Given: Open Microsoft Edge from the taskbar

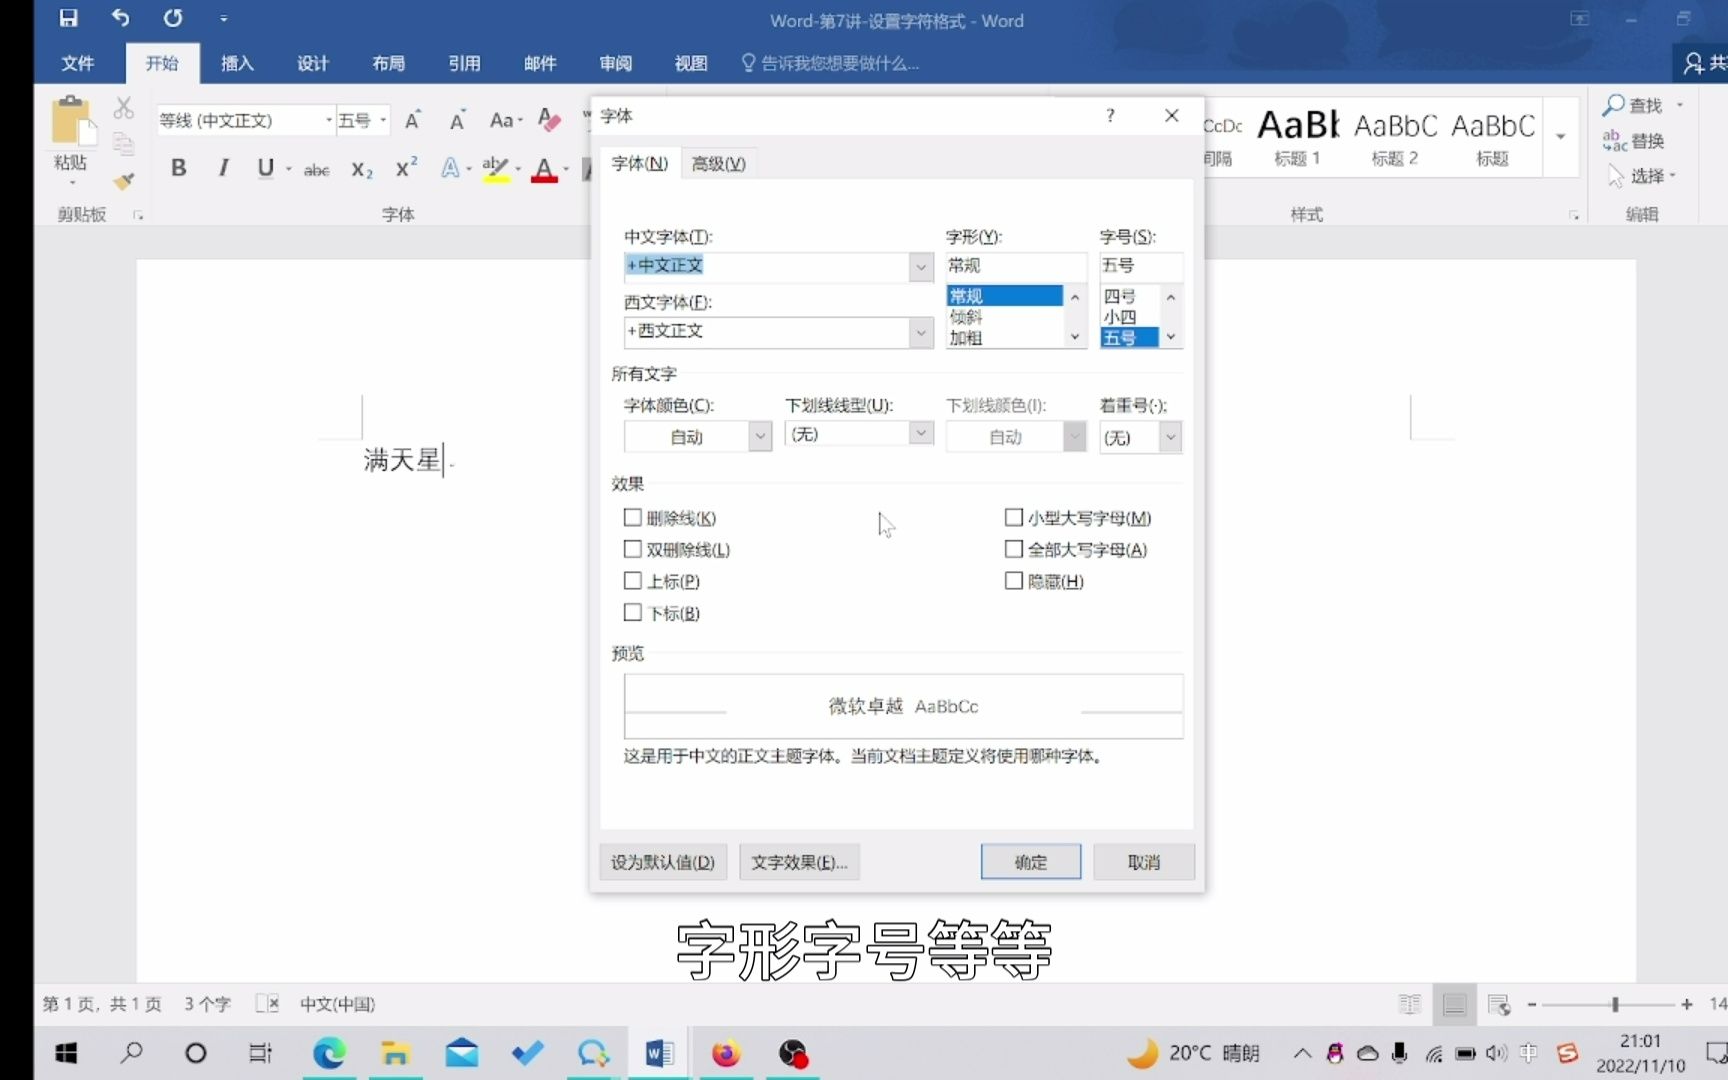Looking at the screenshot, I should 329,1053.
